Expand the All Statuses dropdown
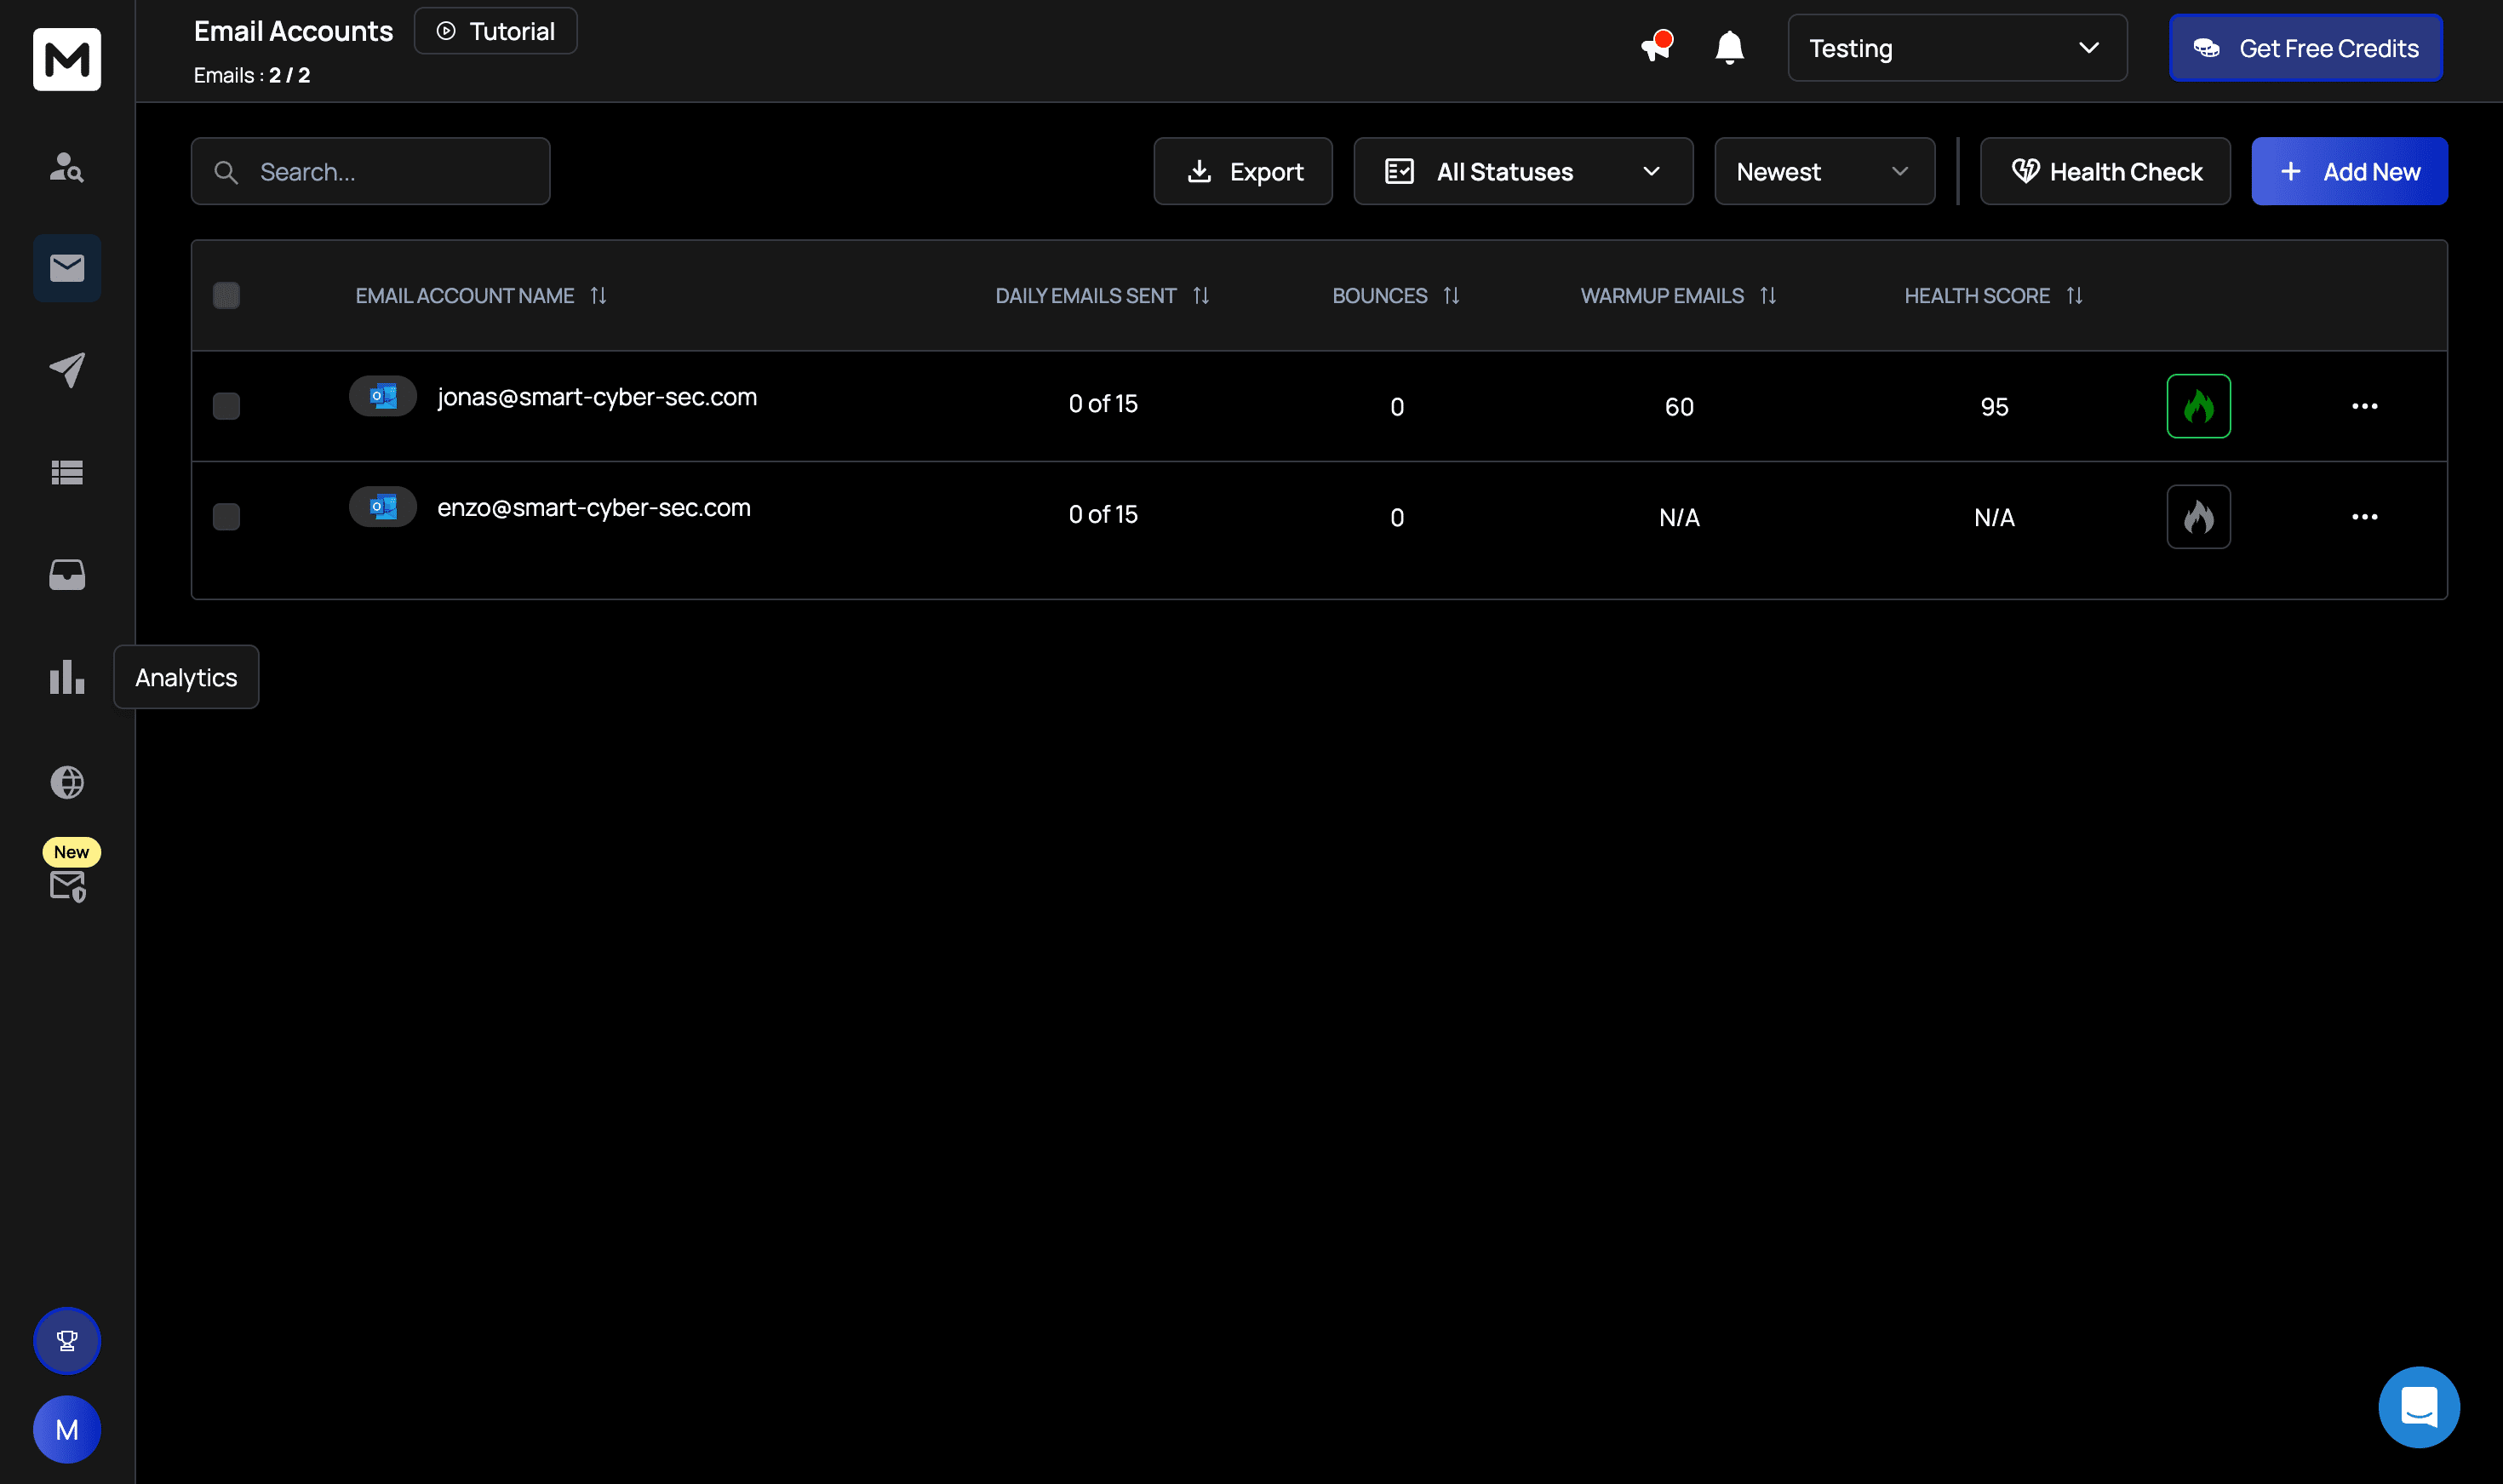This screenshot has height=1484, width=2503. (x=1522, y=172)
